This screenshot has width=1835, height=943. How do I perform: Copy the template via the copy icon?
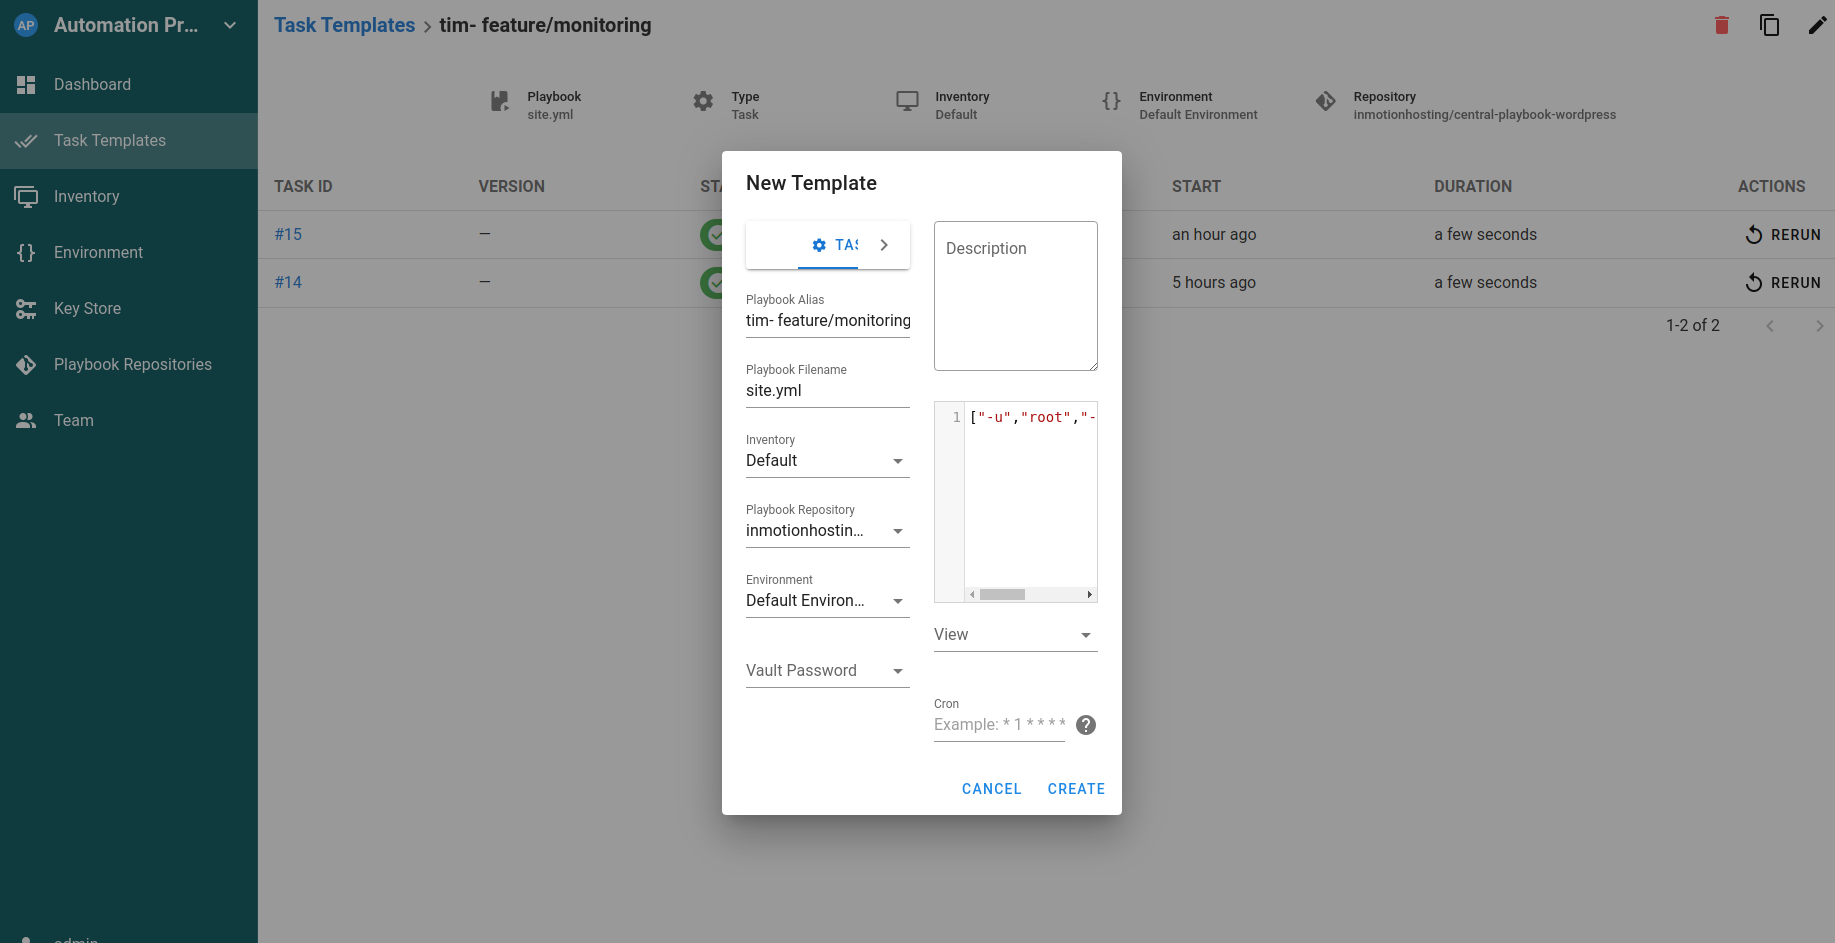tap(1770, 25)
